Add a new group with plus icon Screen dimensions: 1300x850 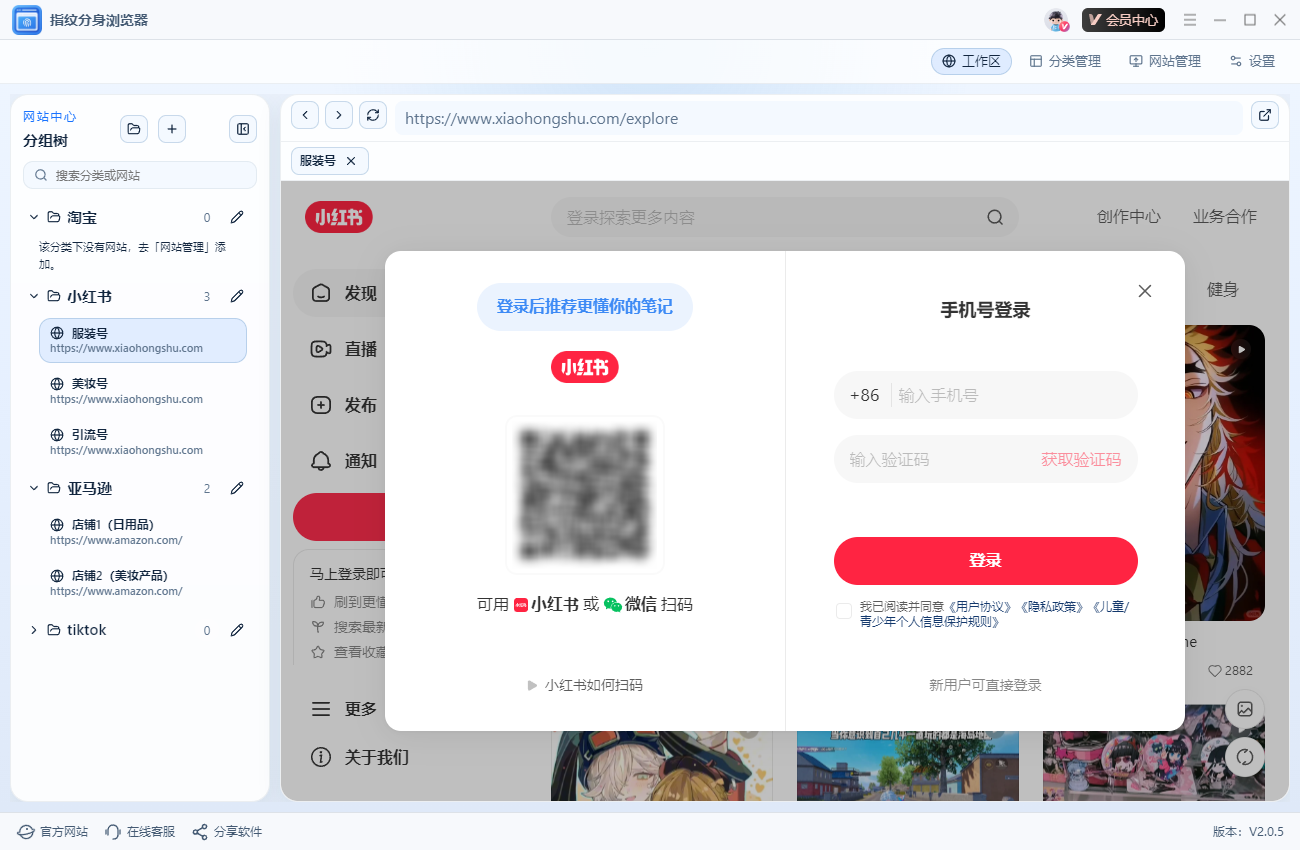[x=172, y=129]
